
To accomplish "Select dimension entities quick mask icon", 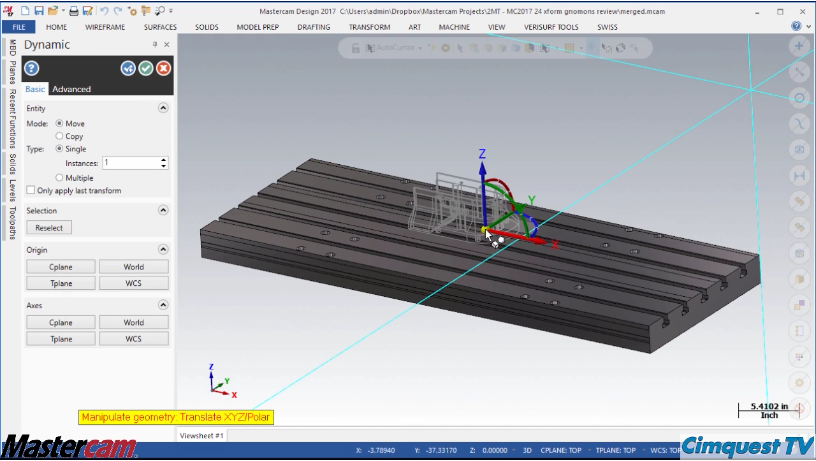I will 799,176.
